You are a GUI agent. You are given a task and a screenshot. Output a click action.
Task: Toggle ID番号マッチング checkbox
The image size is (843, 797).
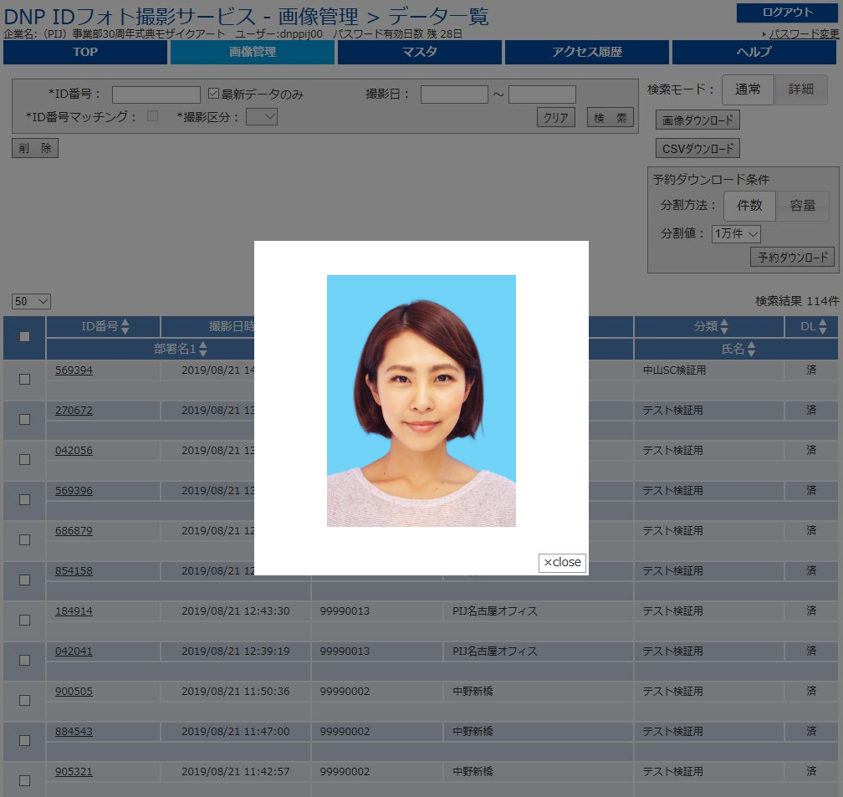(x=153, y=116)
